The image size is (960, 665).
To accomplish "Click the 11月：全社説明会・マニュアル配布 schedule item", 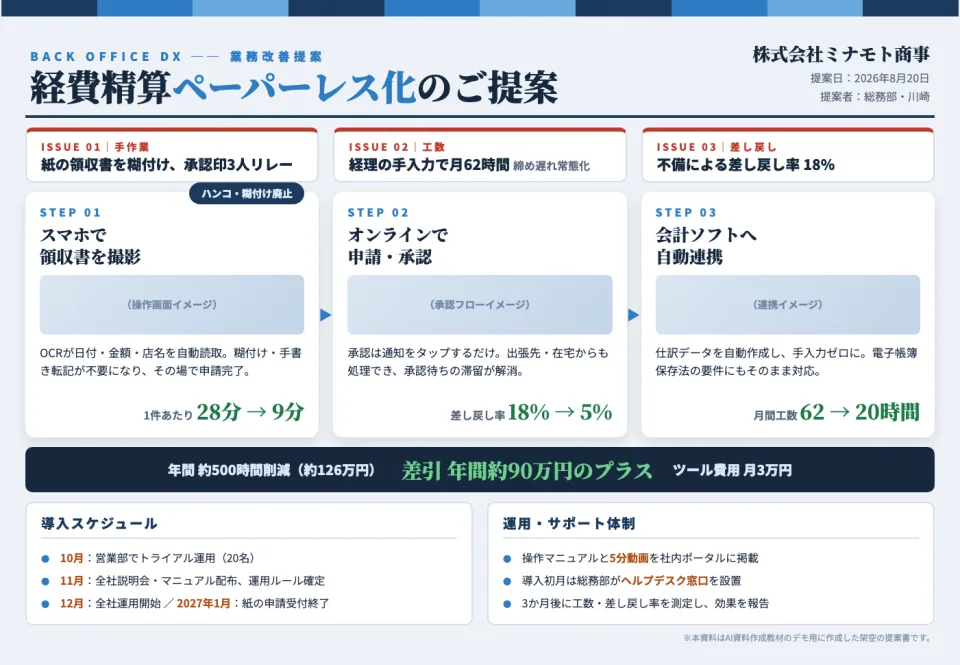I will point(192,580).
